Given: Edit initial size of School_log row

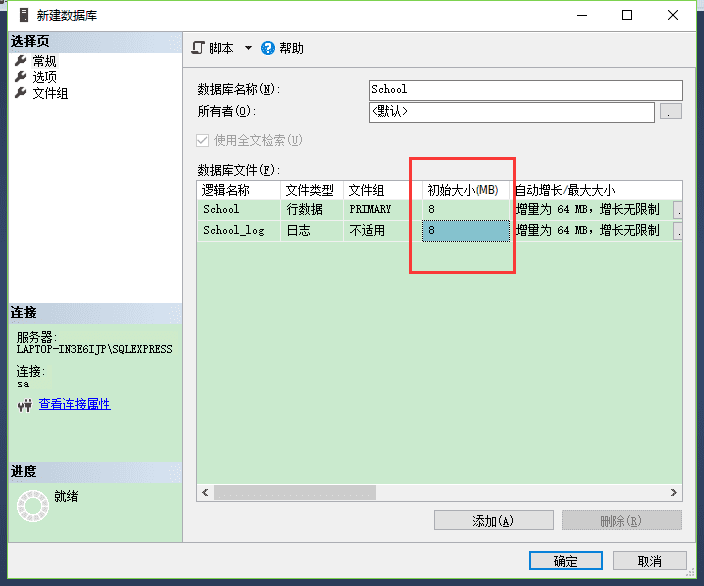Looking at the screenshot, I should click(466, 231).
